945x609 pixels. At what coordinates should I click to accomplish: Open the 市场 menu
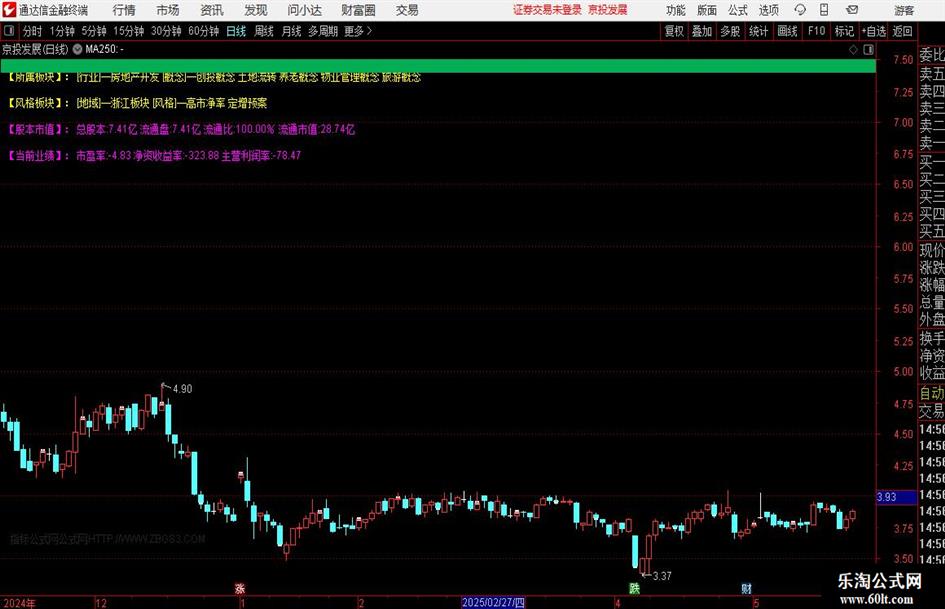point(168,10)
